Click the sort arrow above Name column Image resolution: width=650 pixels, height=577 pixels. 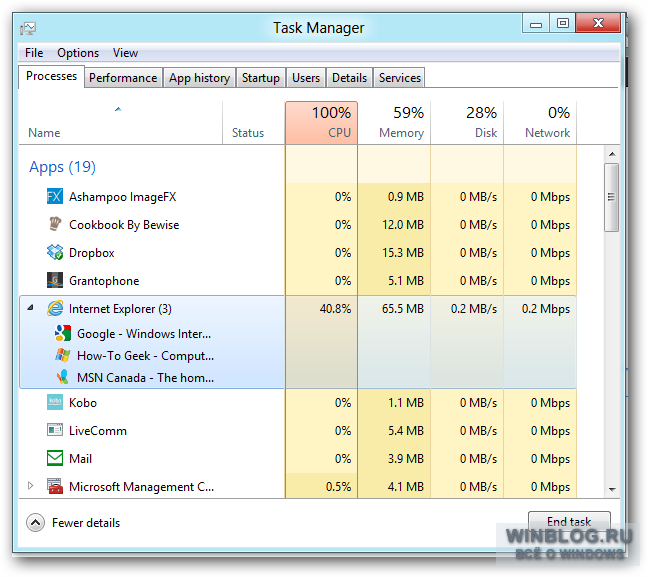point(118,109)
